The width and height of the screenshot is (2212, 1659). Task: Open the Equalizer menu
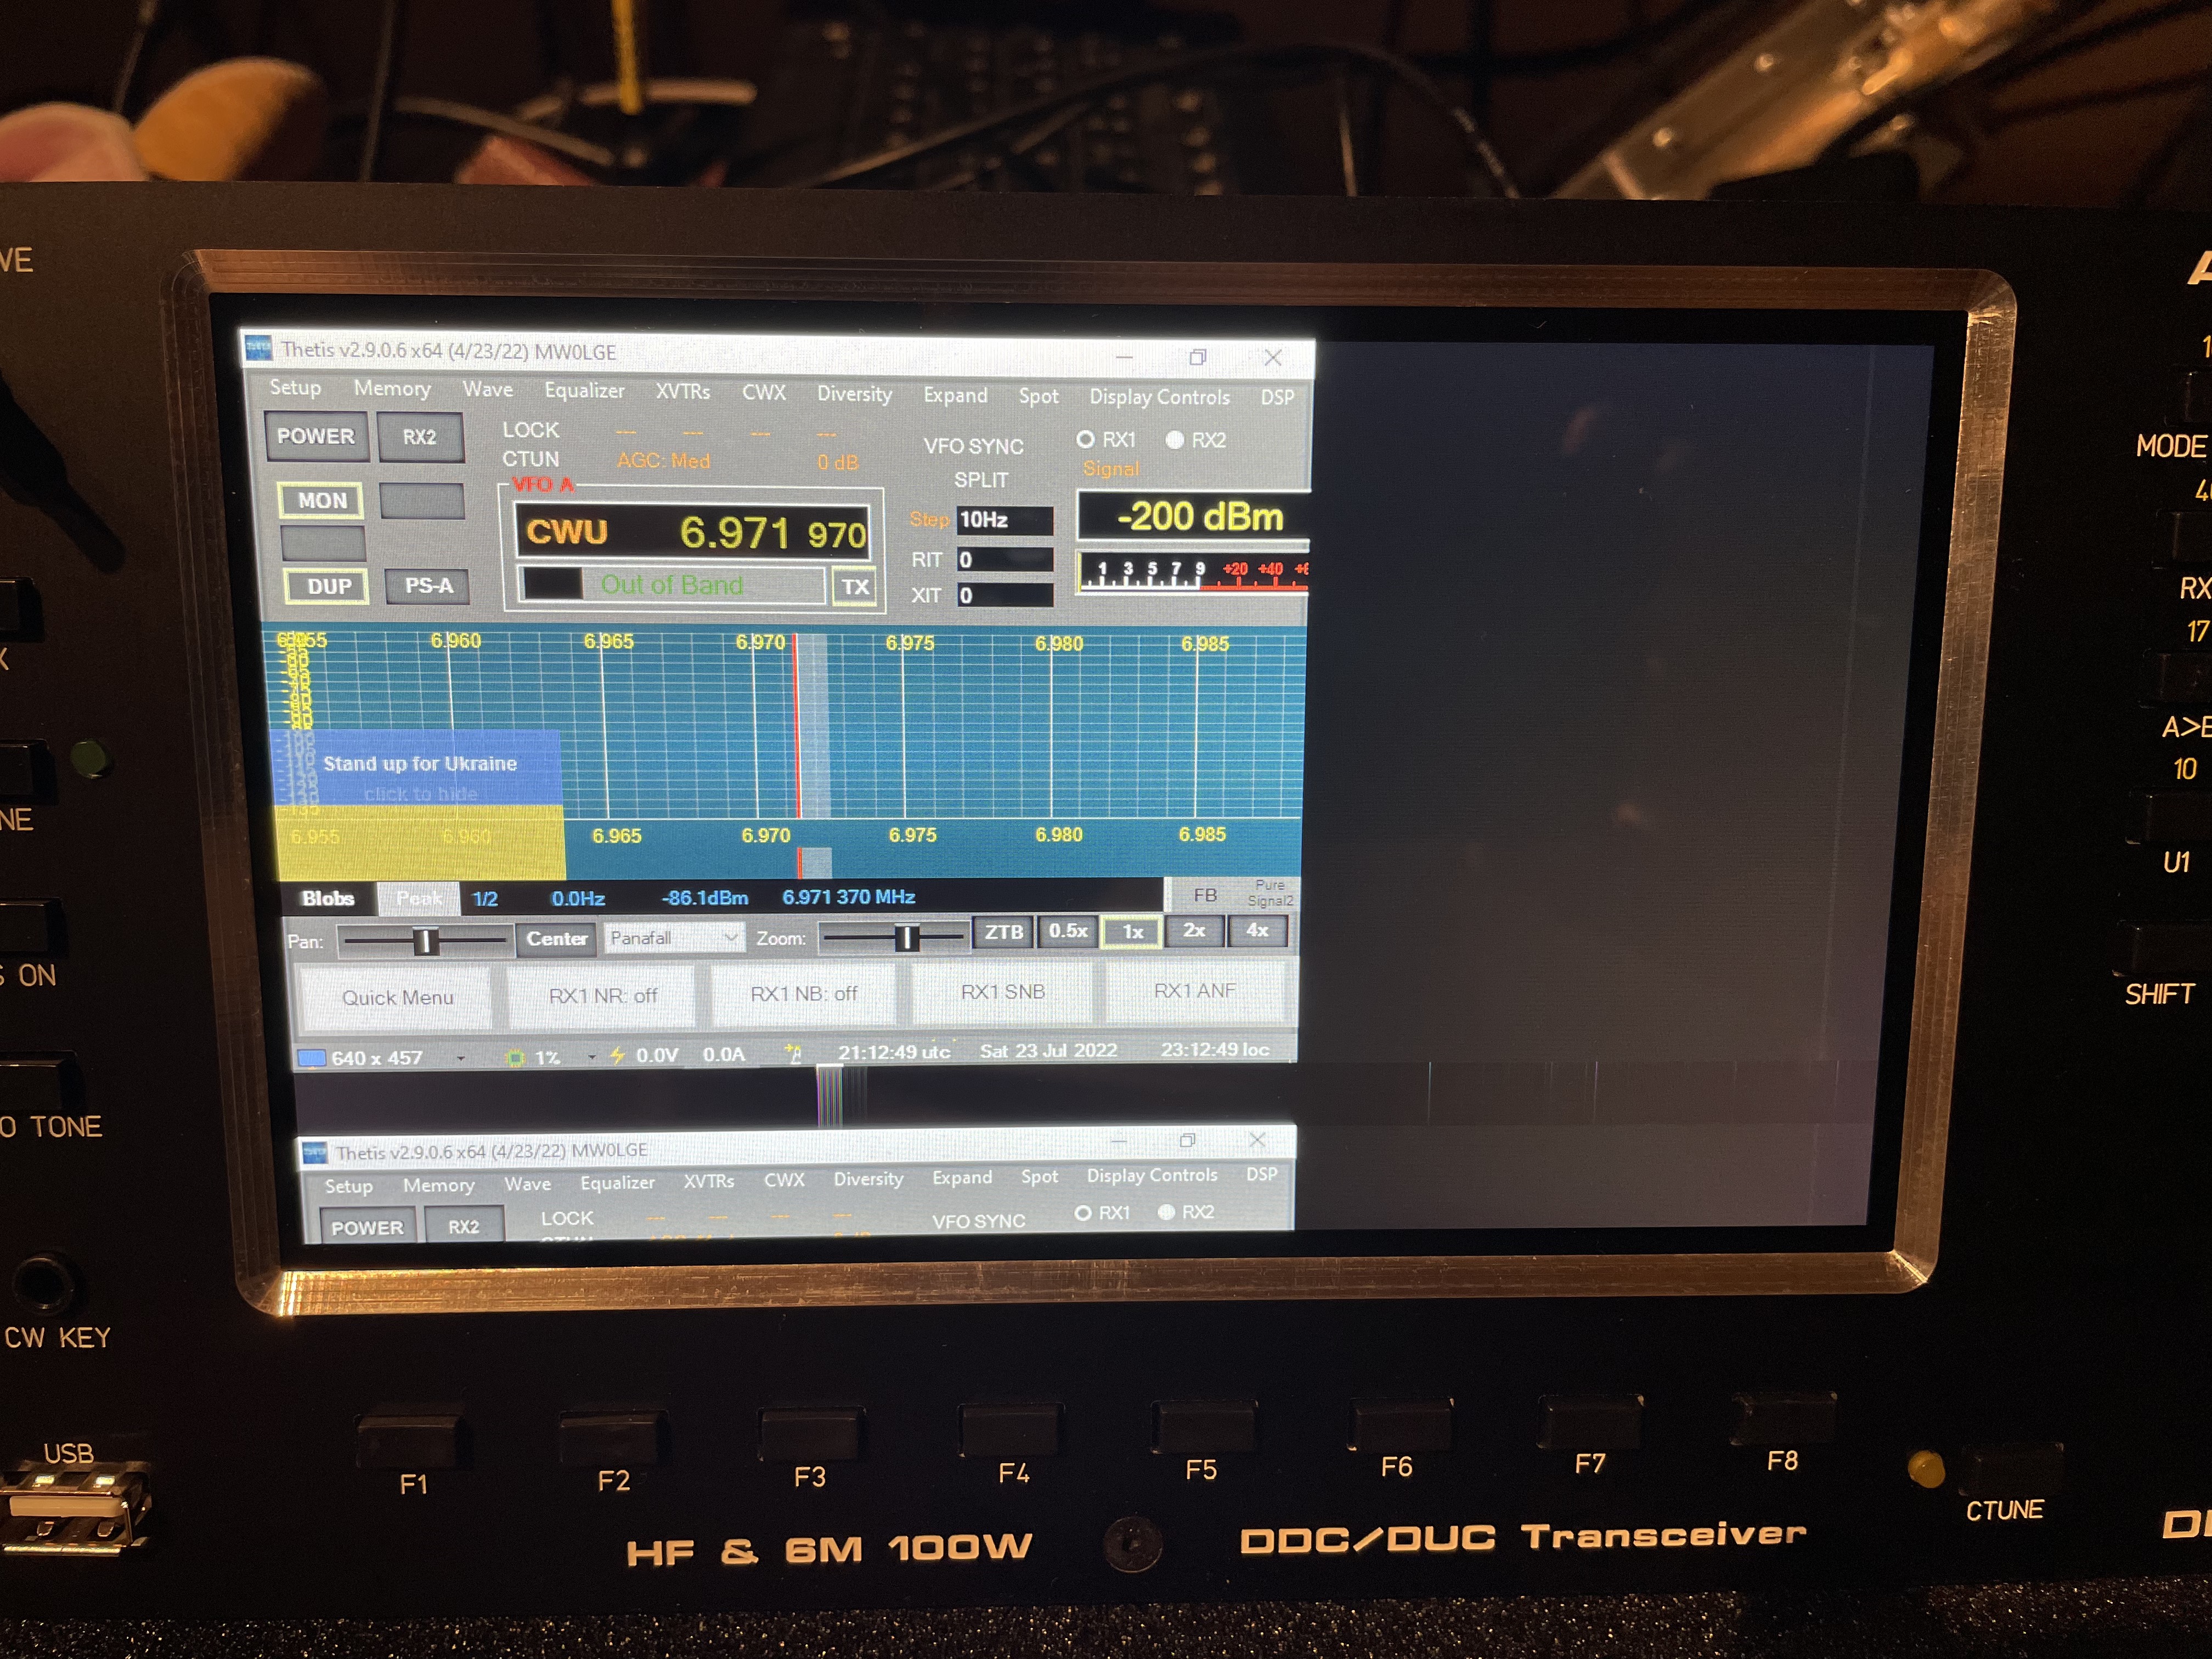pos(584,391)
